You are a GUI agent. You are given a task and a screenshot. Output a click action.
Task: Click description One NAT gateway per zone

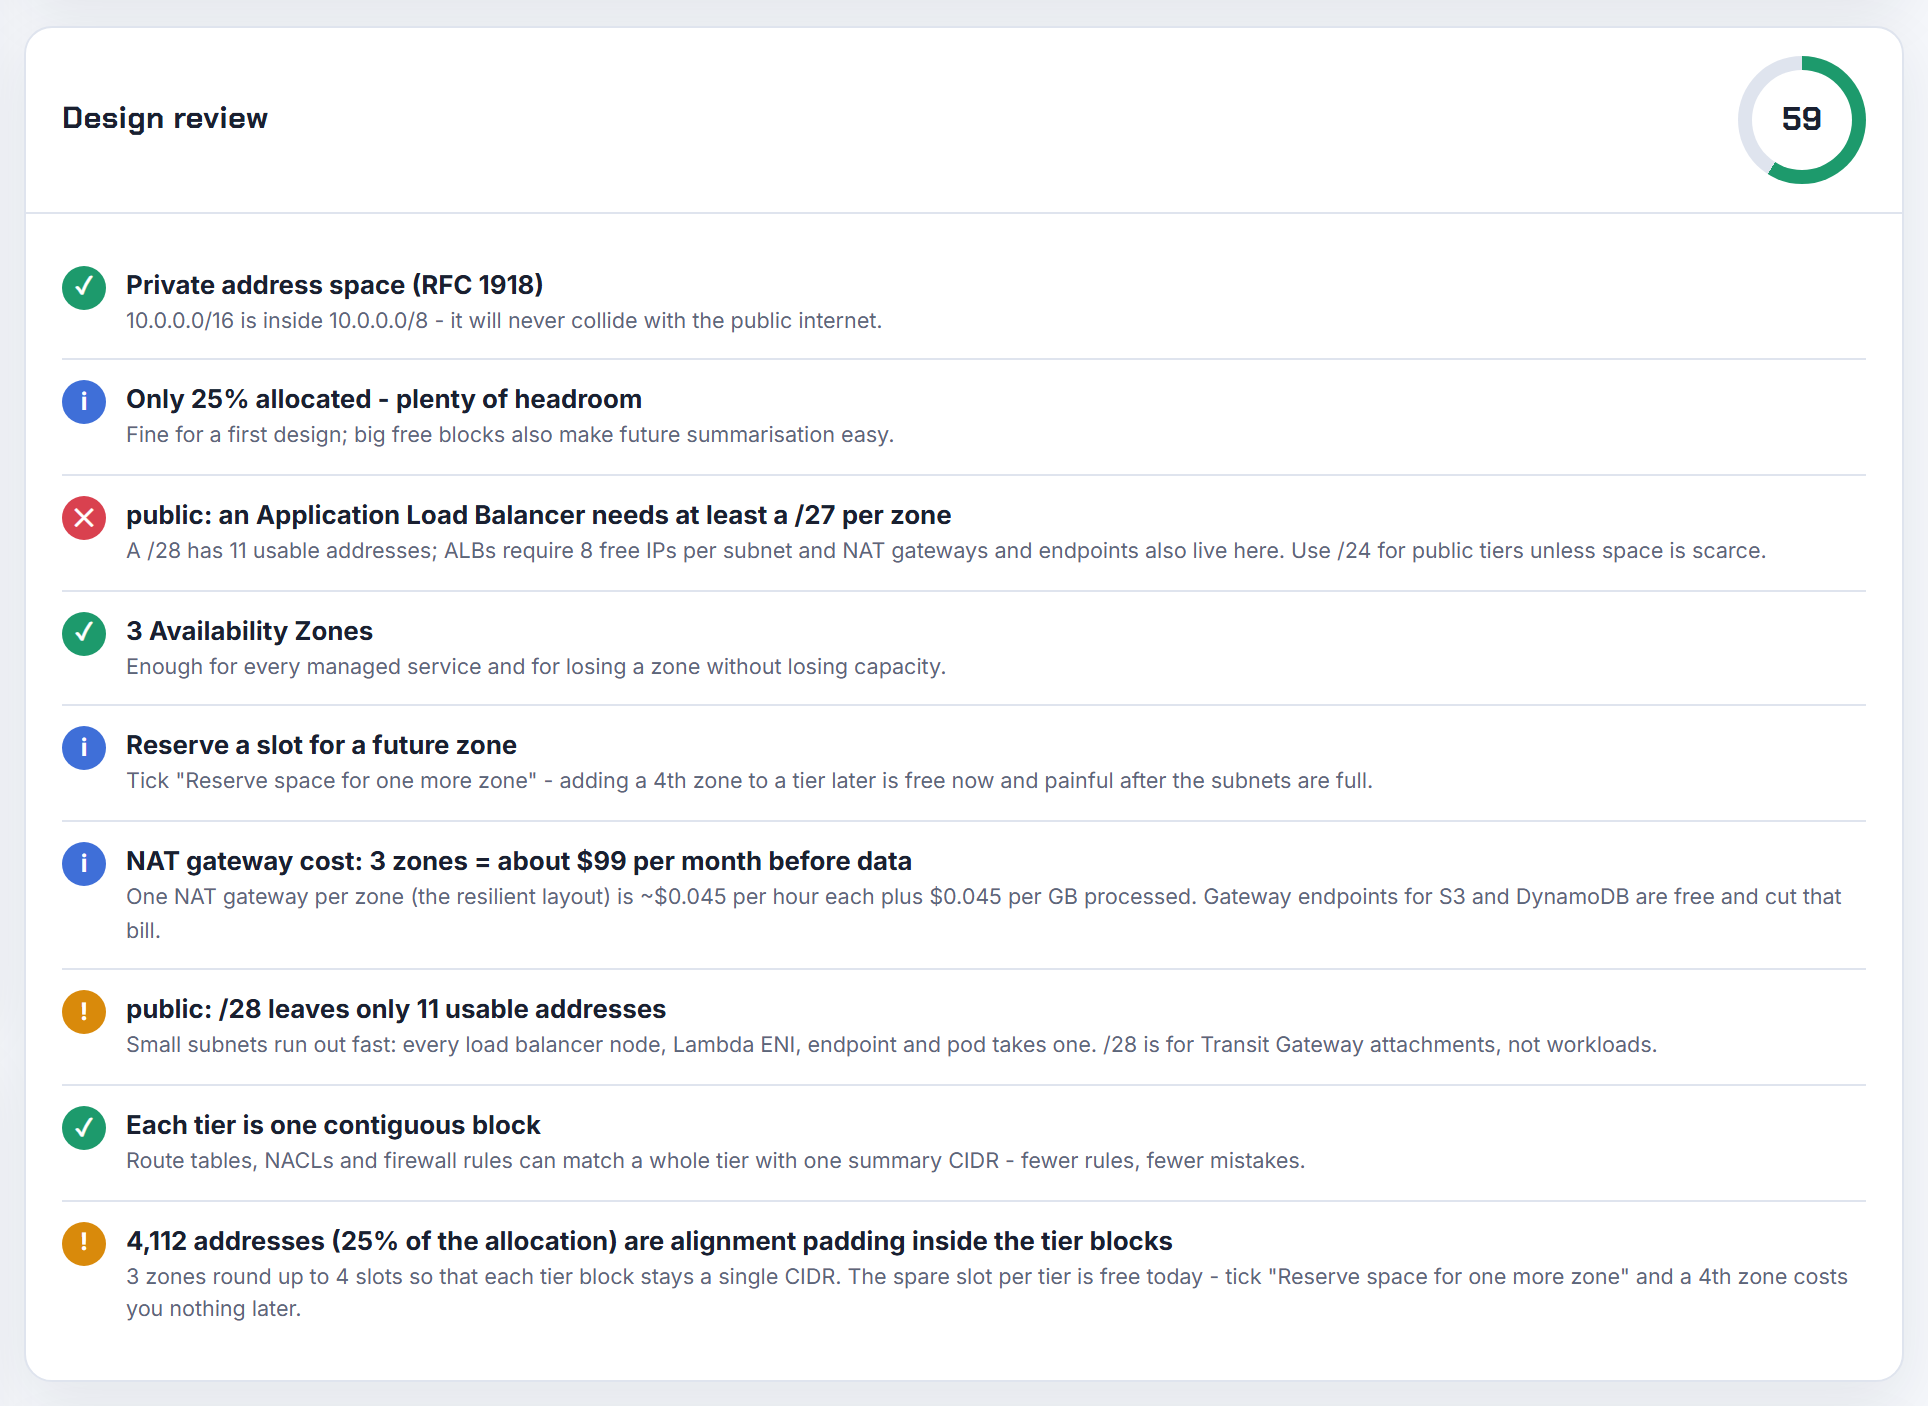(984, 913)
